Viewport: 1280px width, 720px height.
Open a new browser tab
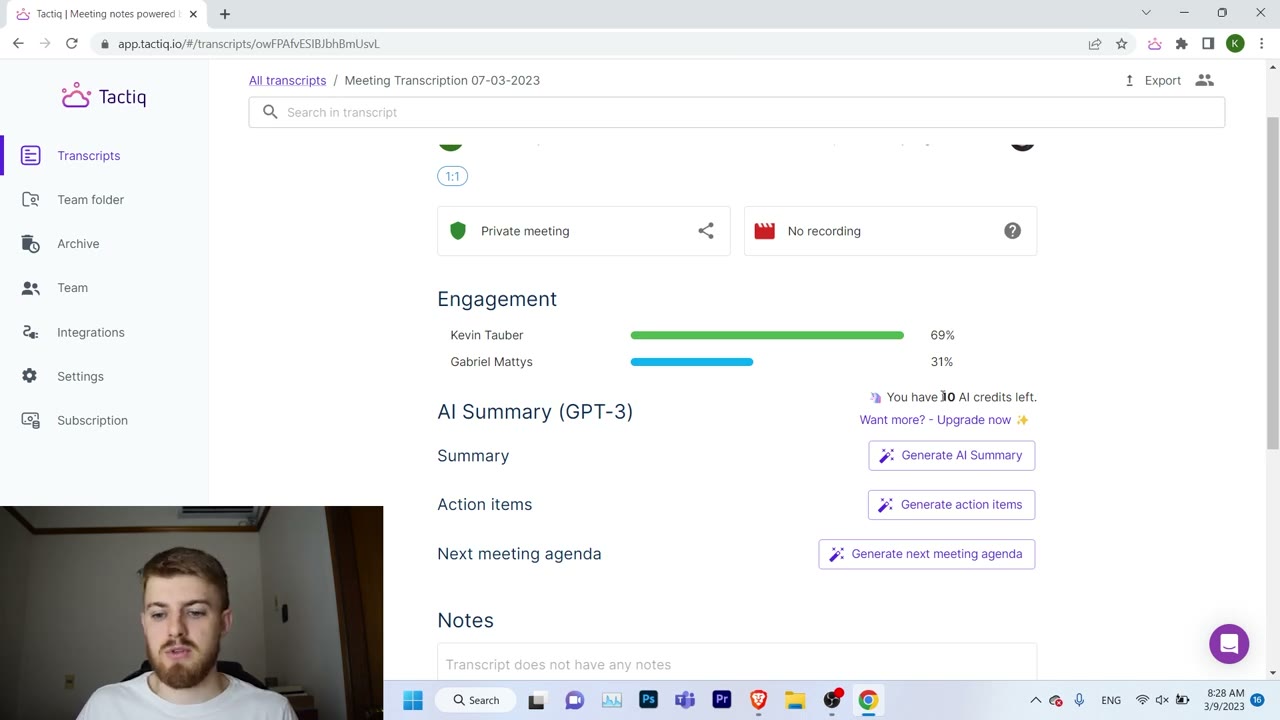pyautogui.click(x=225, y=14)
